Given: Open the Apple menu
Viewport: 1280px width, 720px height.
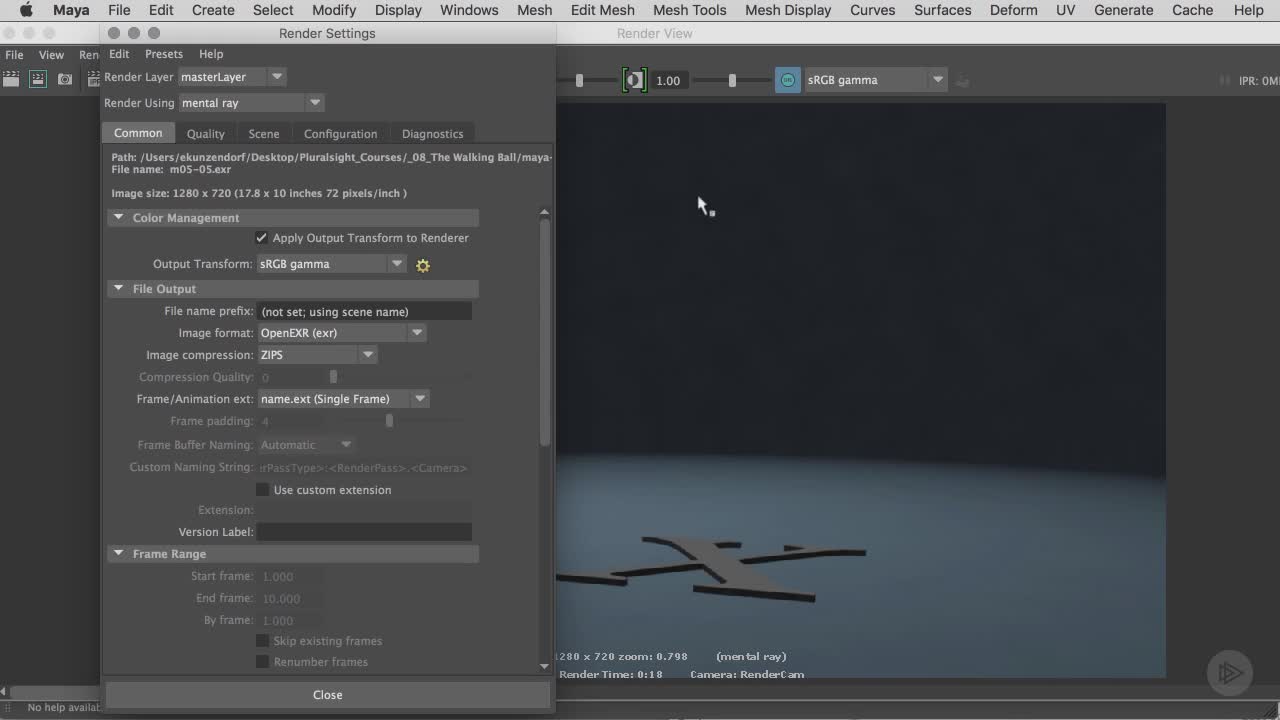Looking at the screenshot, I should tap(26, 10).
